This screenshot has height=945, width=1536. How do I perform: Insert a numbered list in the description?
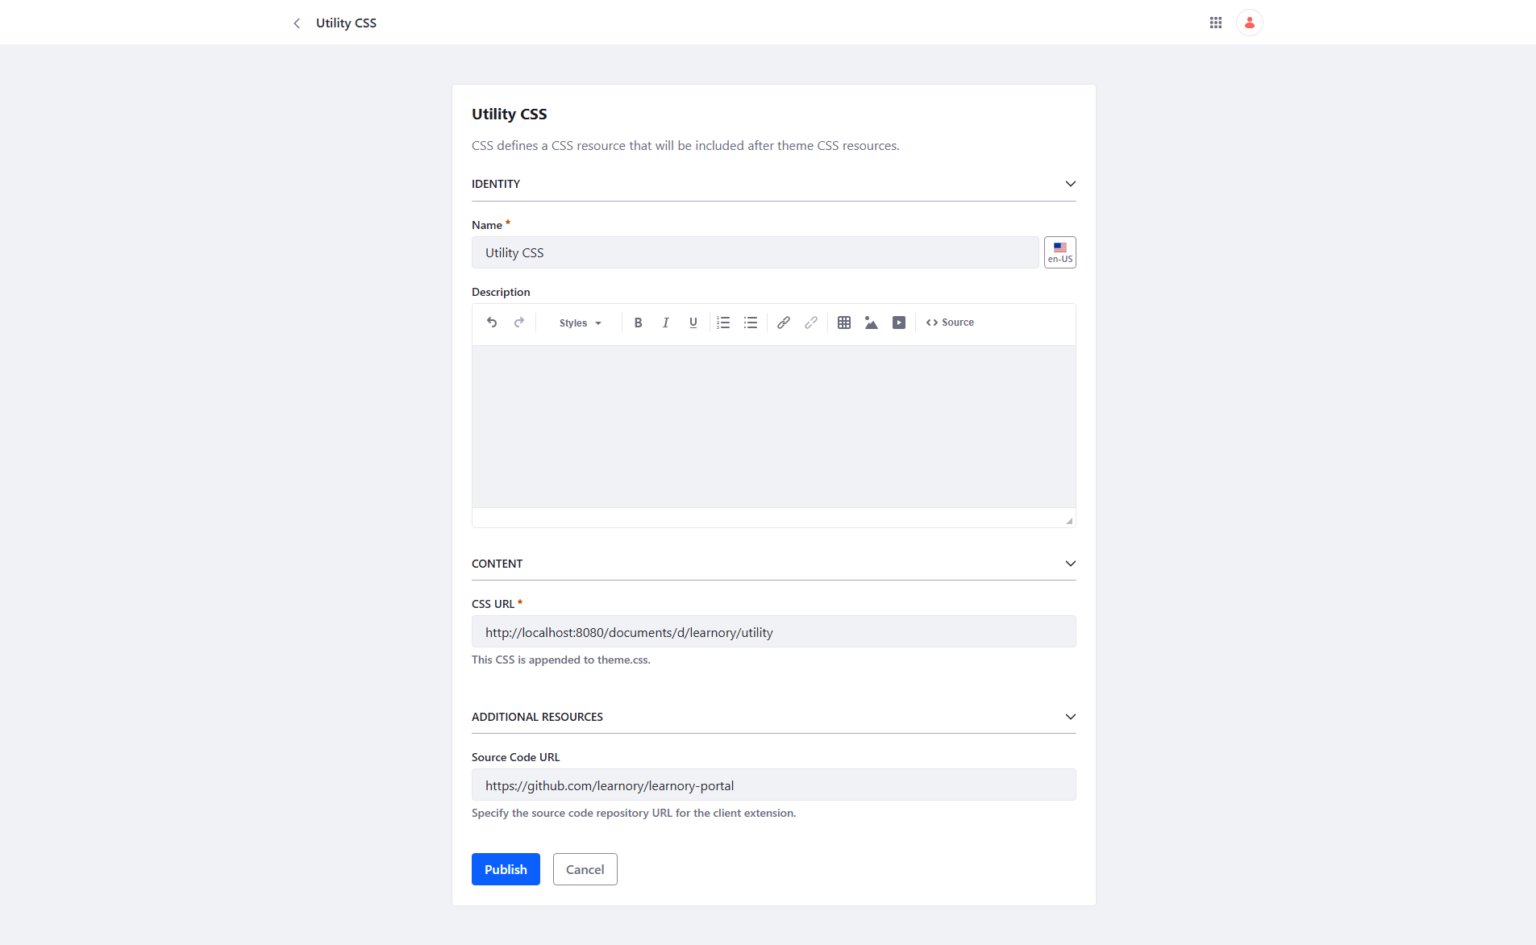(x=723, y=322)
